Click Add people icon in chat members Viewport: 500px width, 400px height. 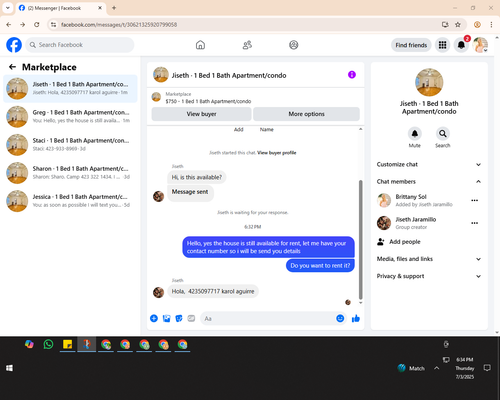click(380, 242)
